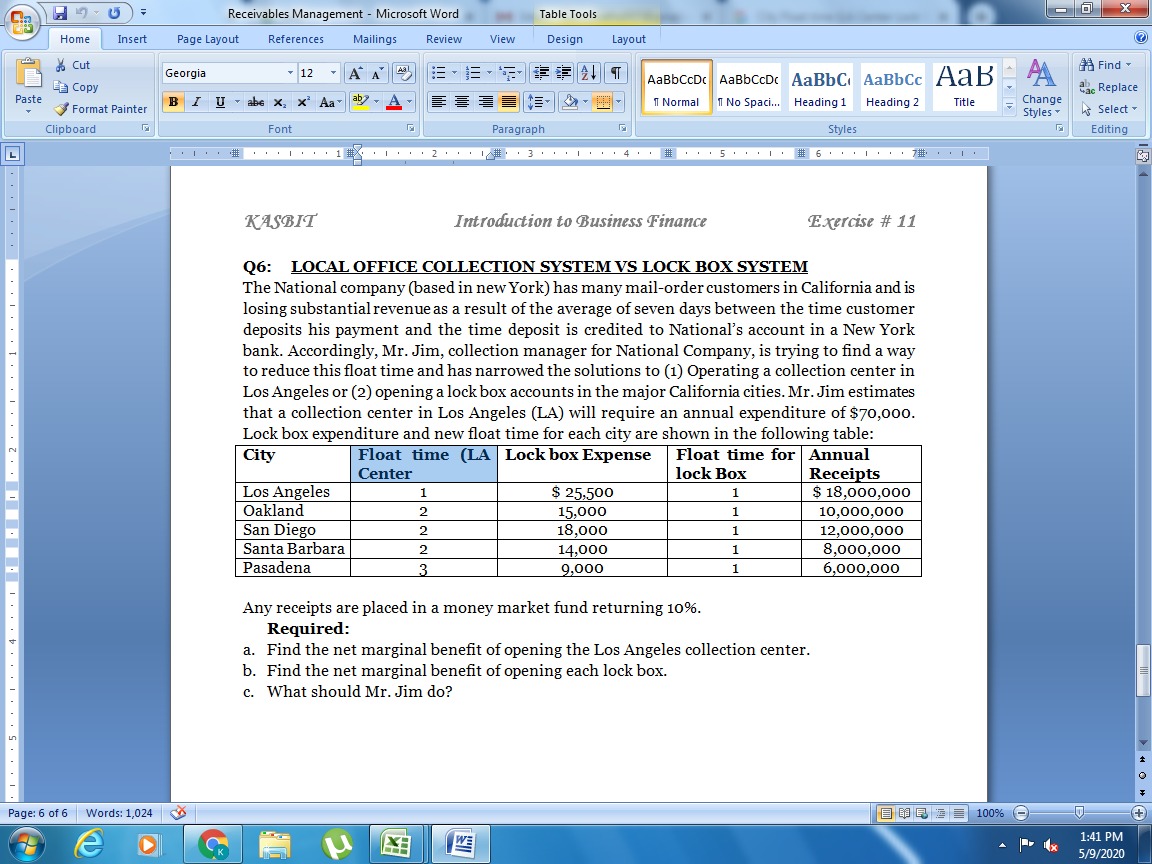Screen dimensions: 1152x864
Task: Go to the Mailings tab
Action: click(x=375, y=39)
